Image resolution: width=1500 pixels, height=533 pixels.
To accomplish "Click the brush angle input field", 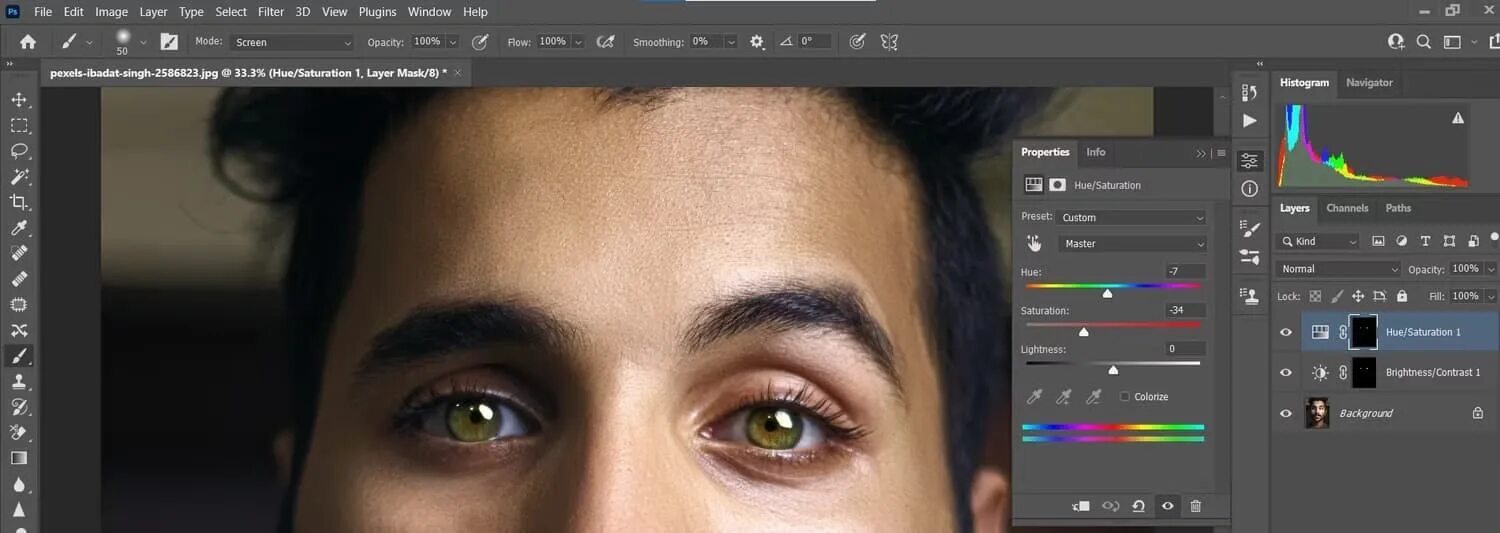I will 814,42.
